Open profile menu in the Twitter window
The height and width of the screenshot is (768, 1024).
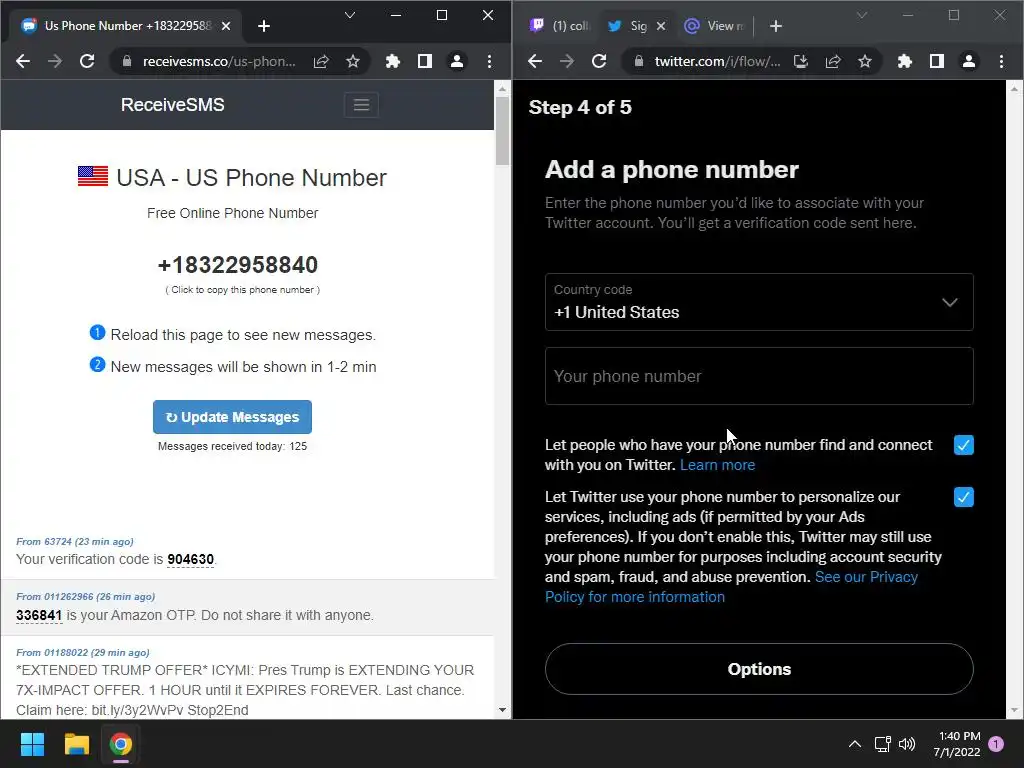(968, 61)
